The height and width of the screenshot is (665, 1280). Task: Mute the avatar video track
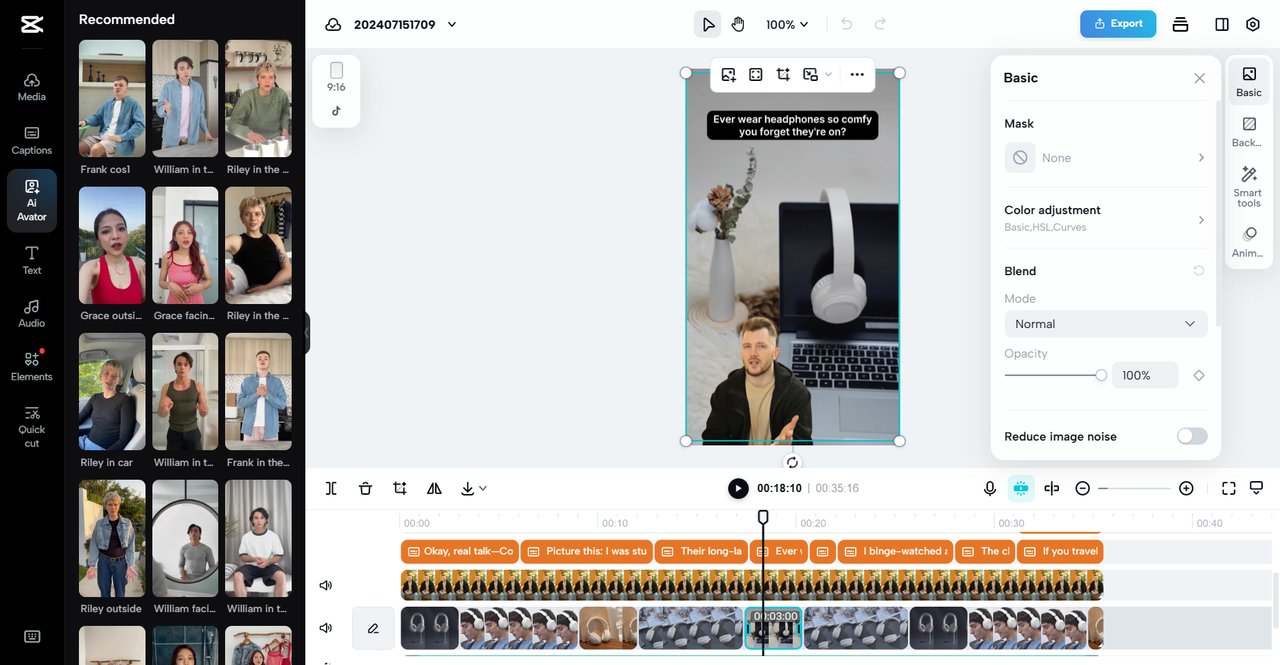pos(325,585)
